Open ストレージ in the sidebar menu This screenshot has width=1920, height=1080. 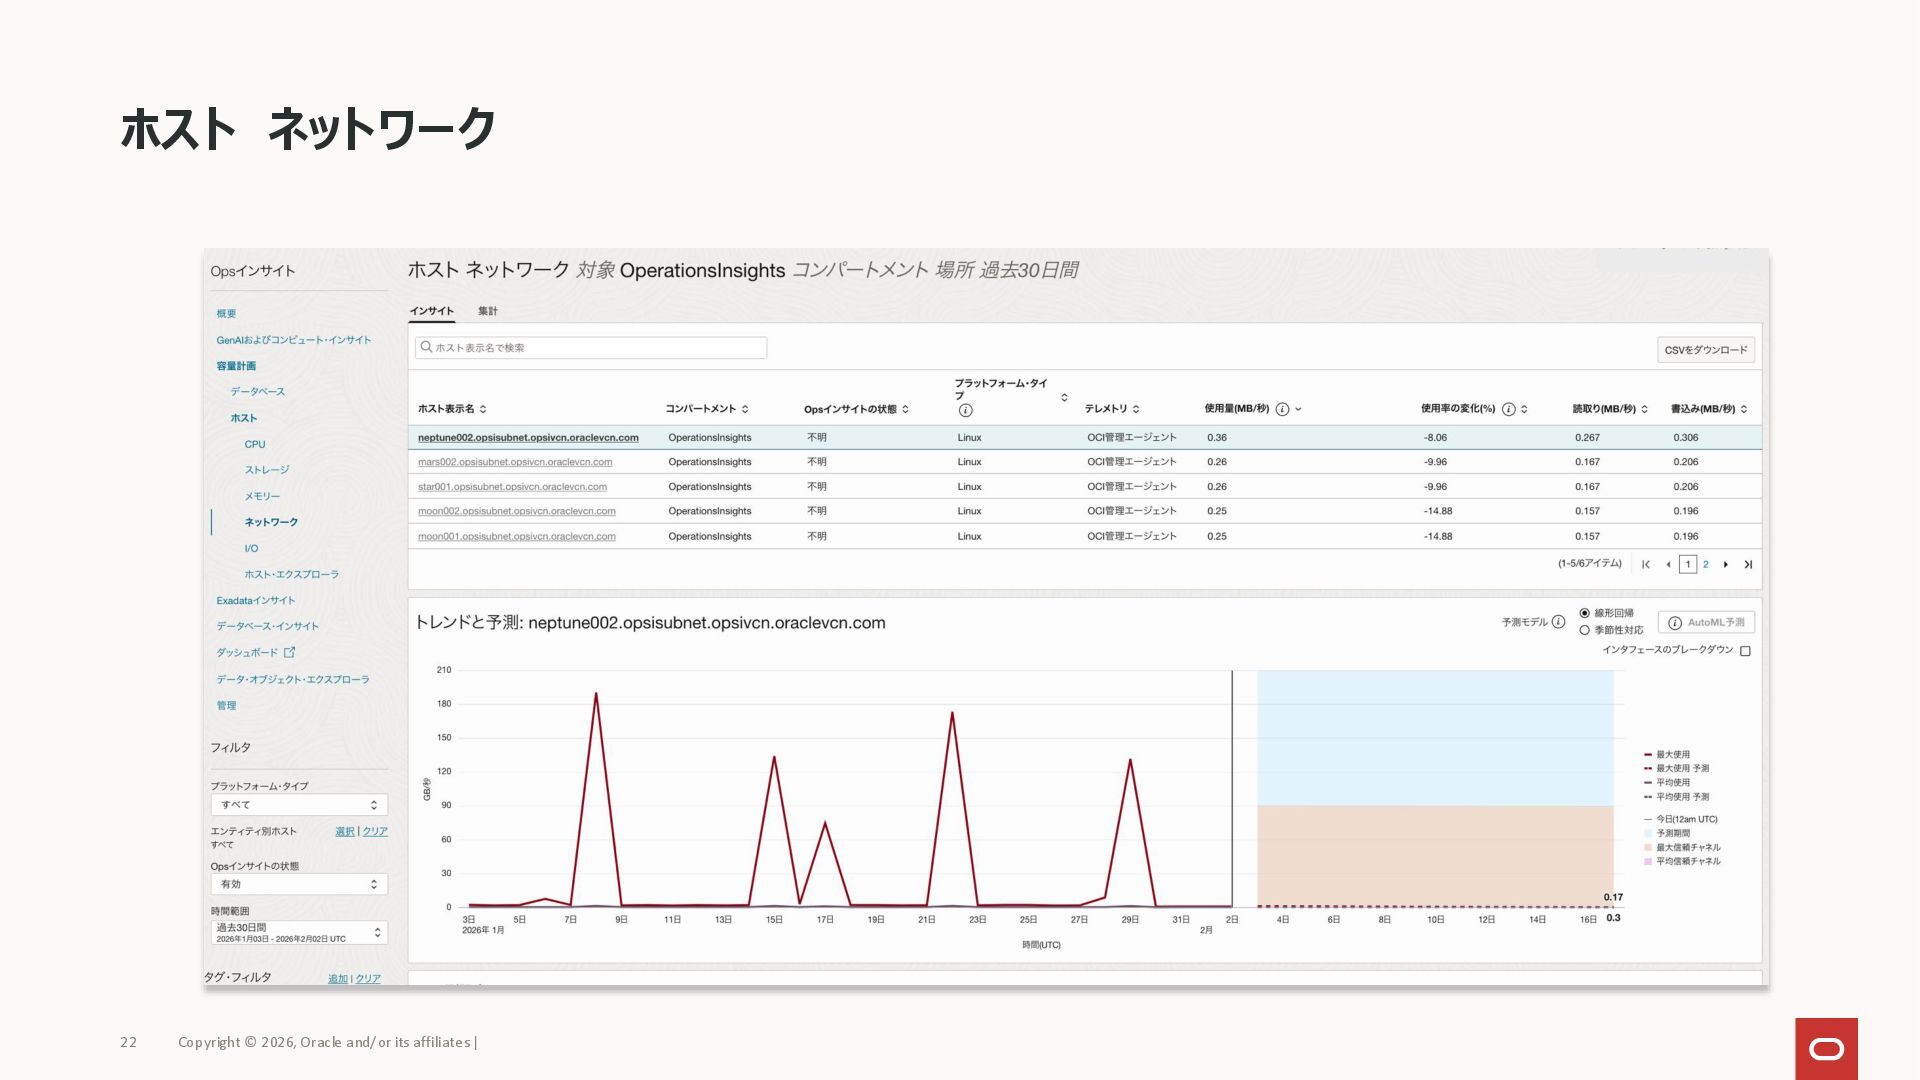pyautogui.click(x=267, y=470)
